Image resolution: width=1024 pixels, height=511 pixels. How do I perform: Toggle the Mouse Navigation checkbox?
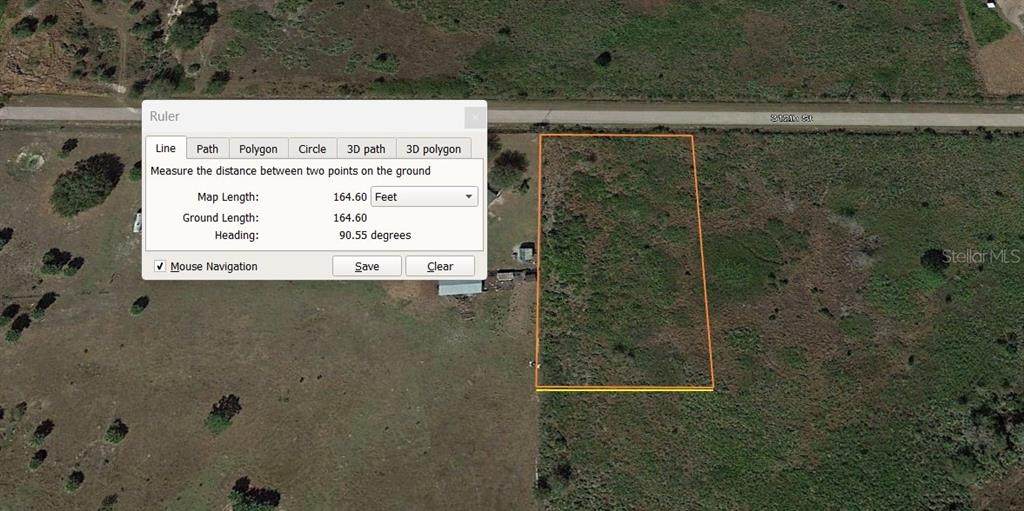click(x=160, y=267)
